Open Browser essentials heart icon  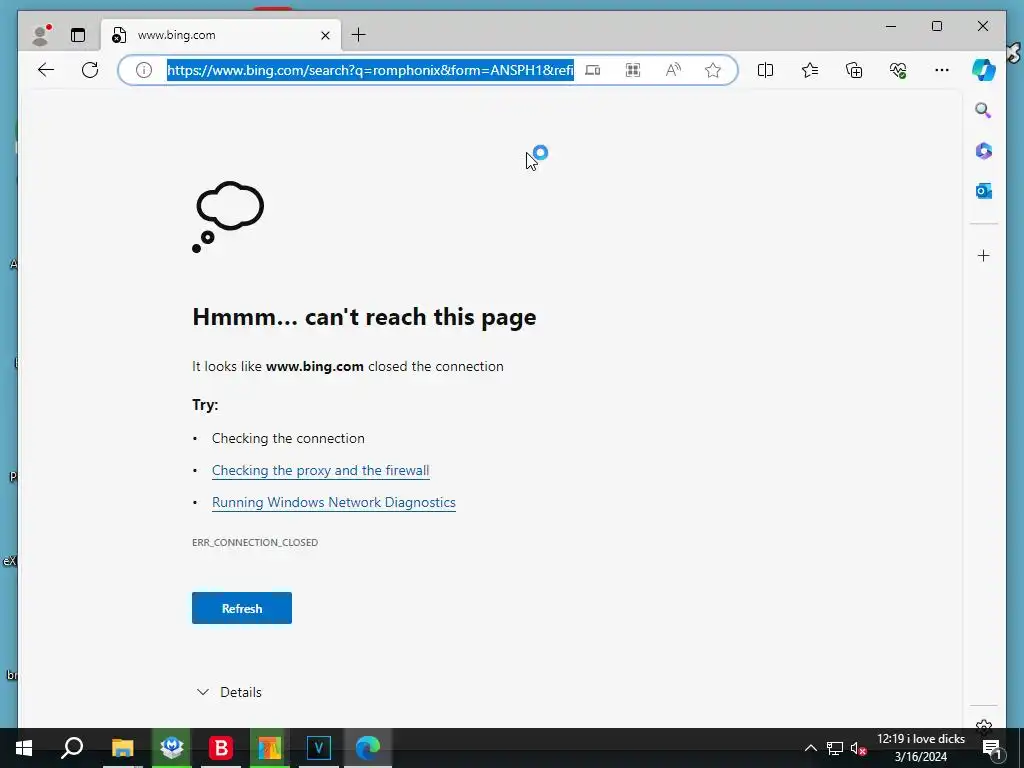(x=898, y=70)
